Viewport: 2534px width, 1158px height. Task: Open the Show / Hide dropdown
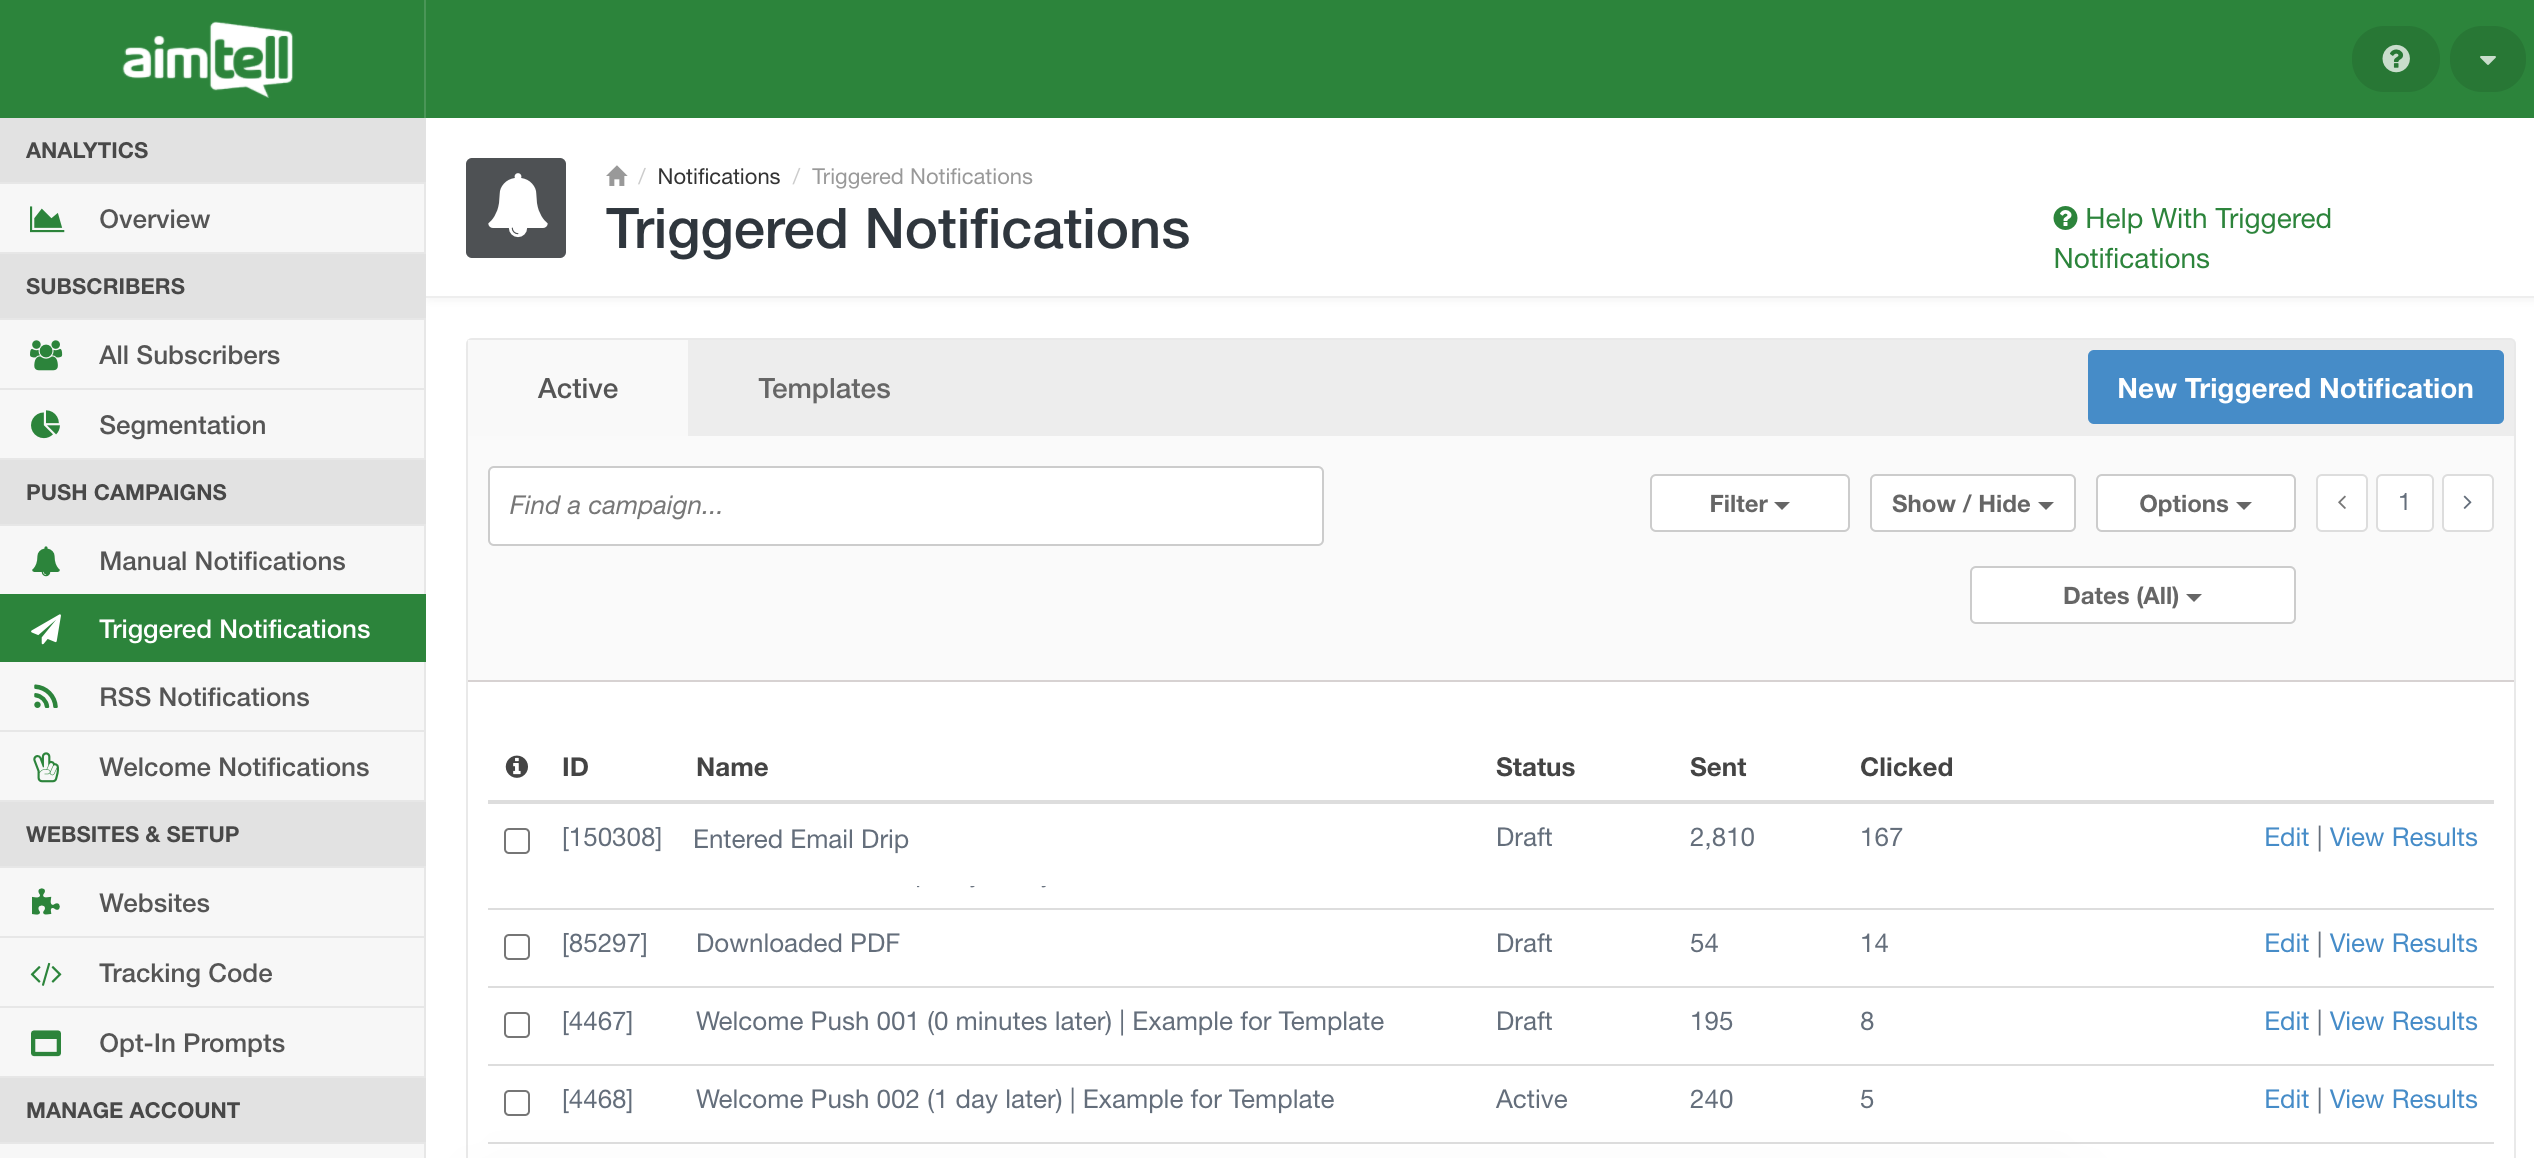(1971, 504)
